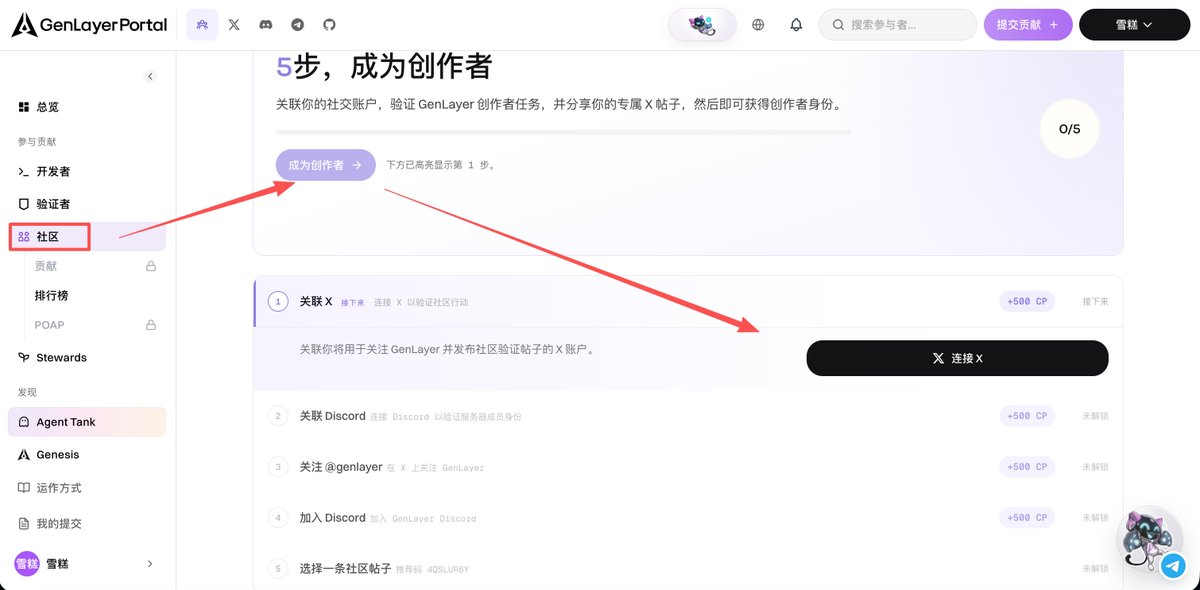
Task: Click the +500 CP badge on 加入 Discord
Action: [1027, 518]
